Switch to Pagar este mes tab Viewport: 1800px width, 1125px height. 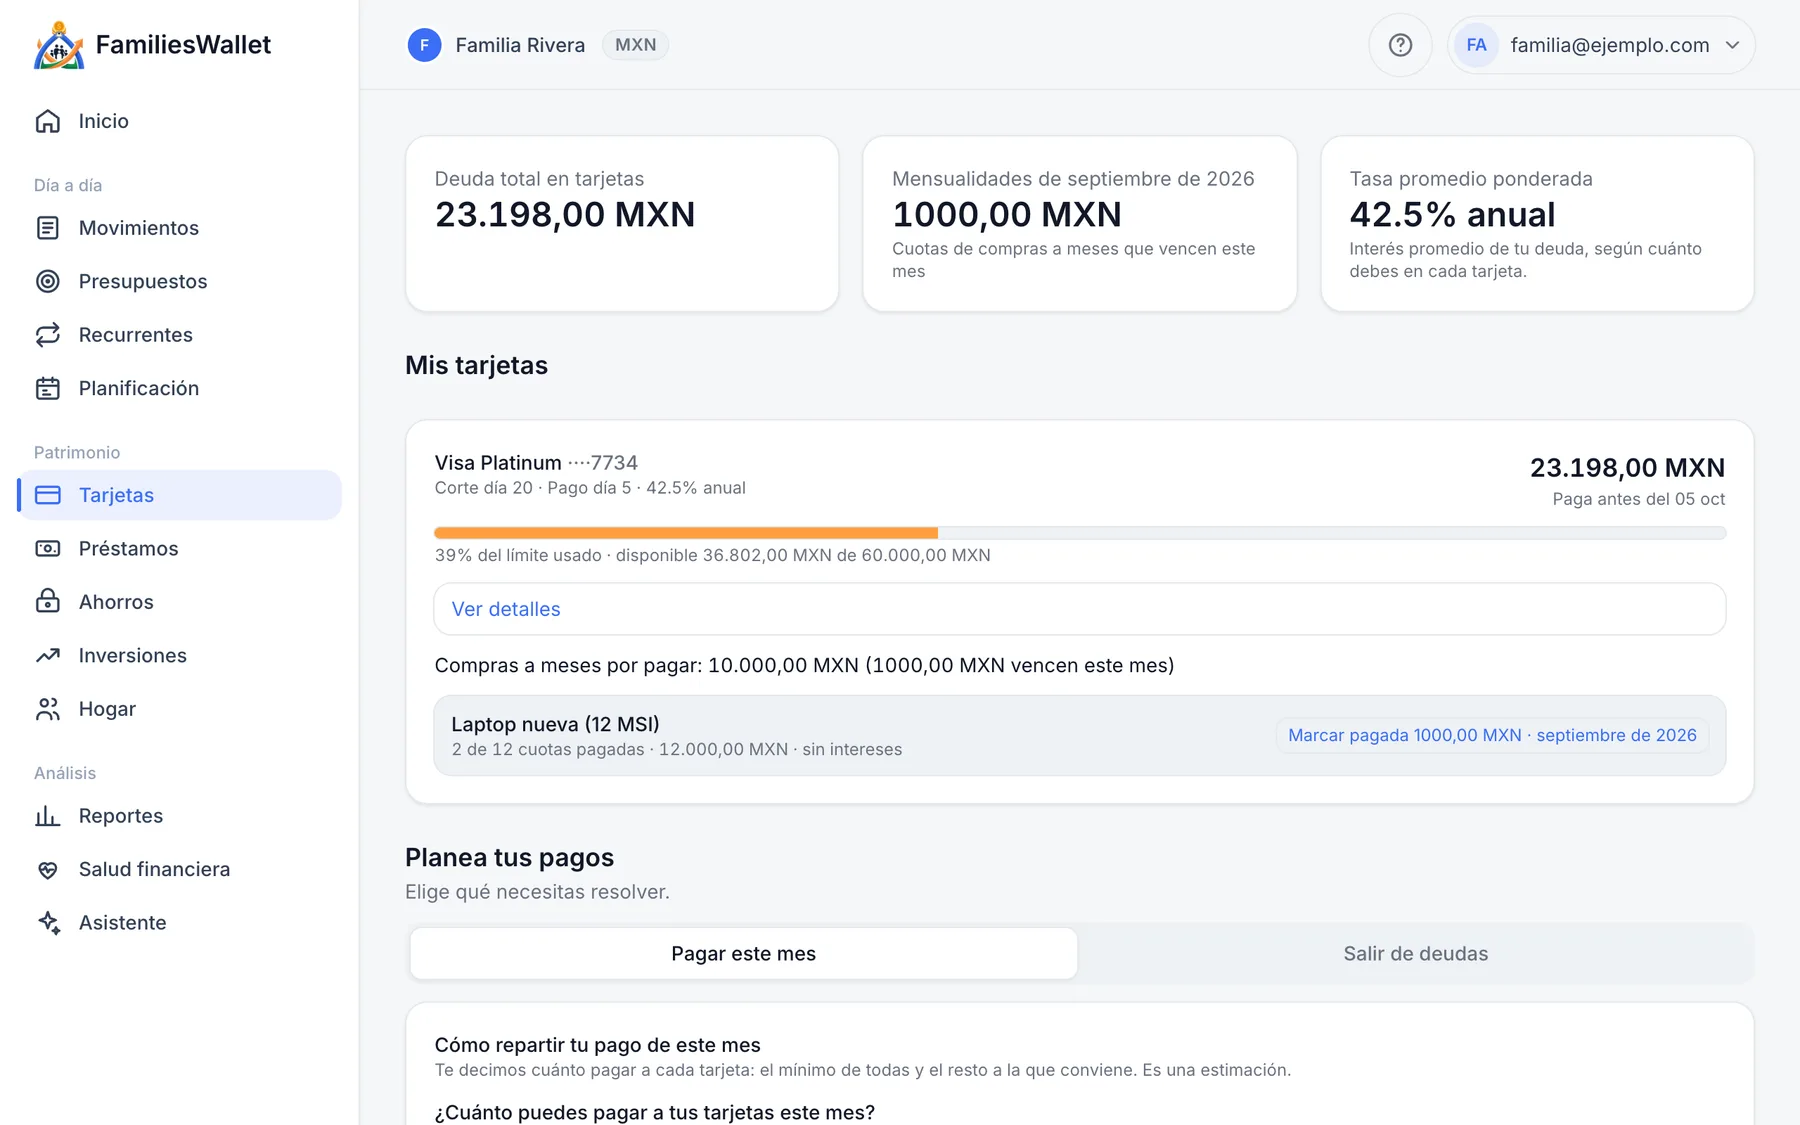click(743, 954)
